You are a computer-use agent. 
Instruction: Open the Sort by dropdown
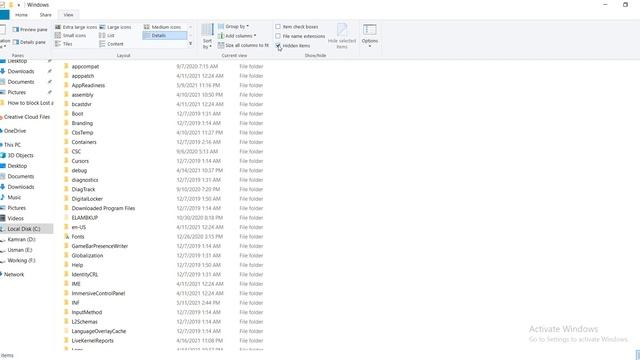point(207,36)
